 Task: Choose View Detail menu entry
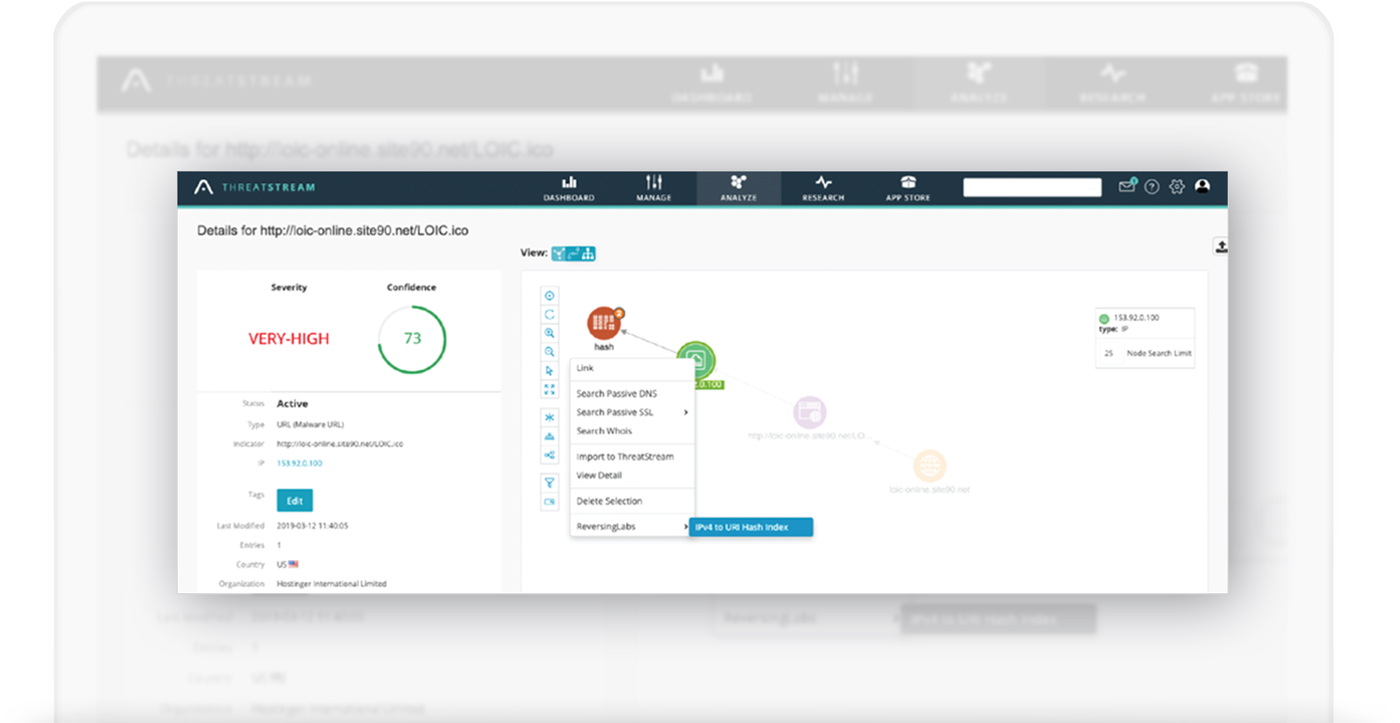pos(632,475)
